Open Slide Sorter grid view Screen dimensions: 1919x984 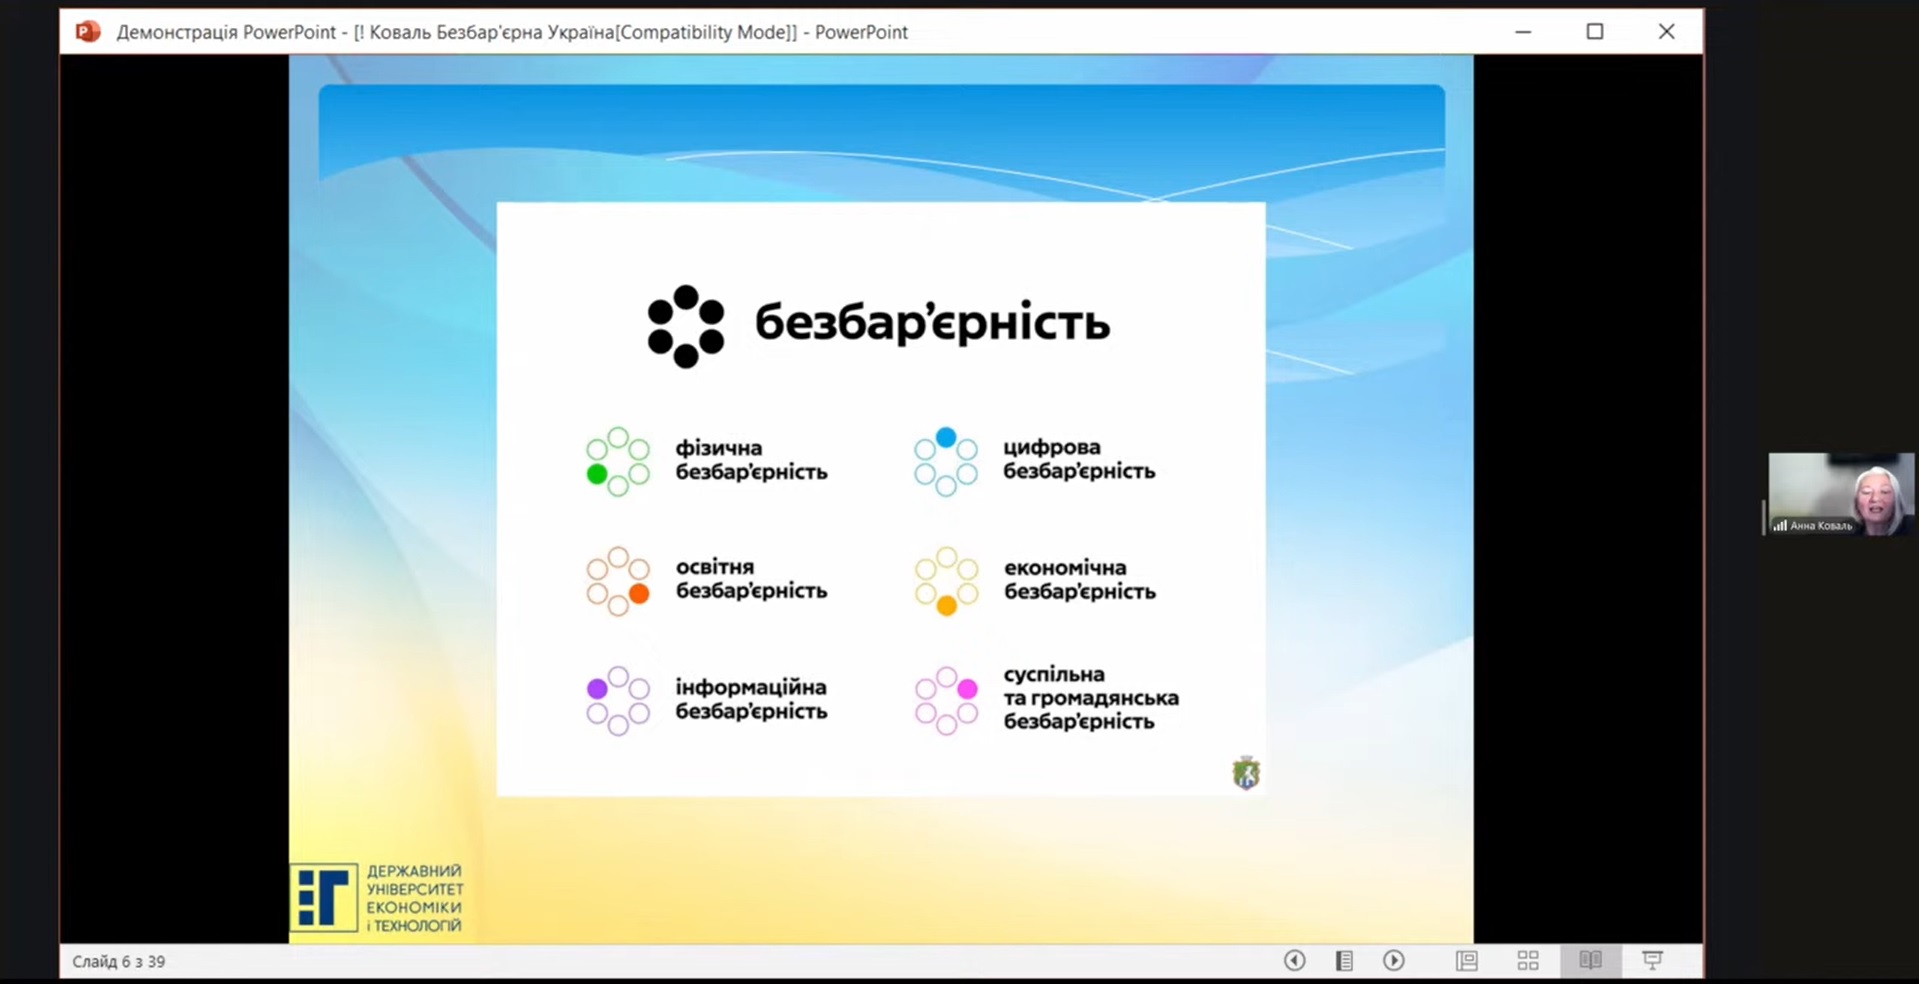[x=1528, y=960]
